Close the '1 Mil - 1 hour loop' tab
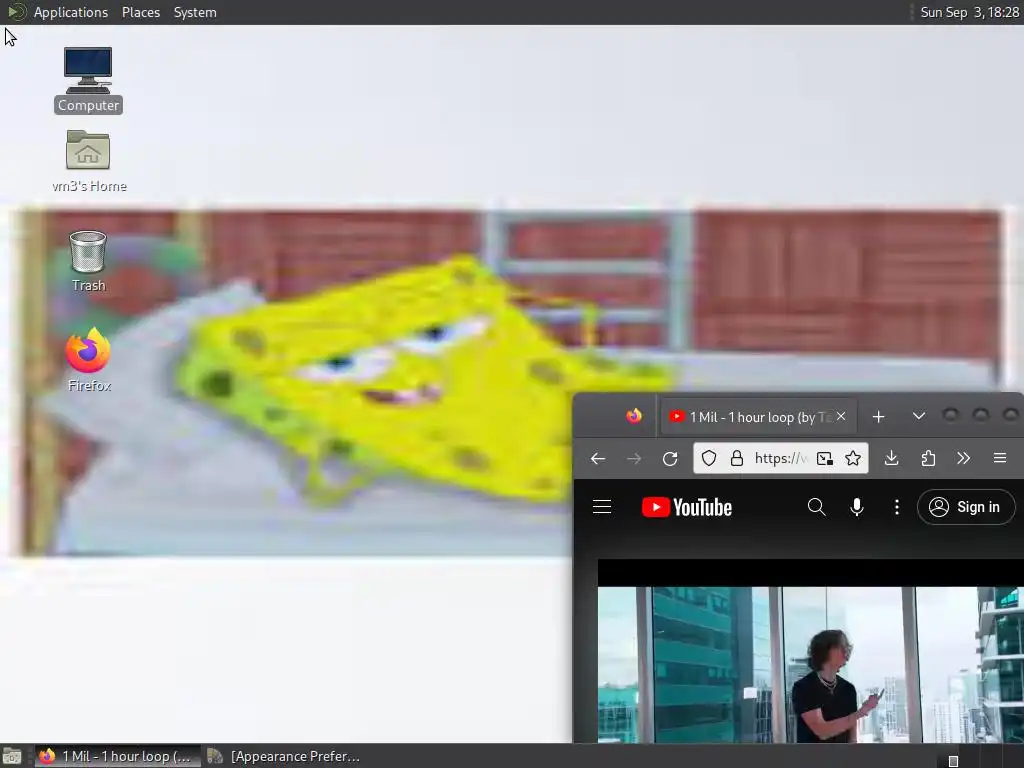 tap(841, 416)
